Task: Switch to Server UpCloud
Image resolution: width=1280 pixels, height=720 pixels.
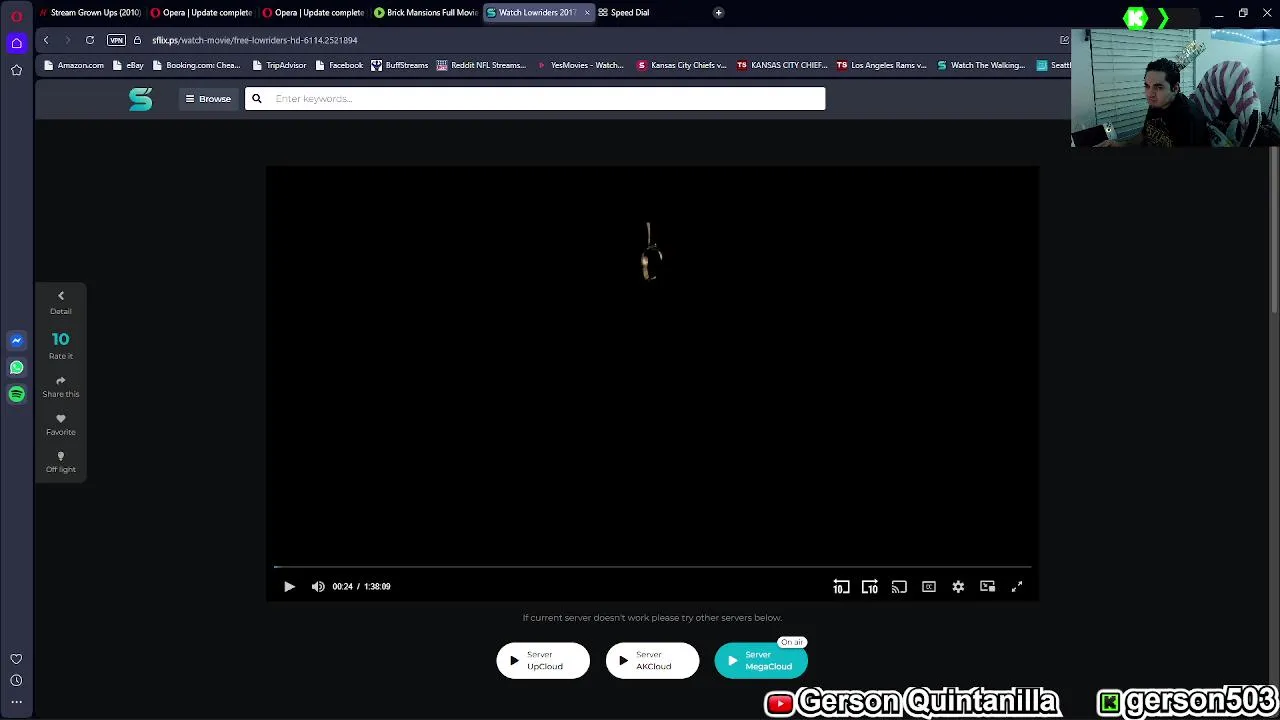Action: point(543,660)
